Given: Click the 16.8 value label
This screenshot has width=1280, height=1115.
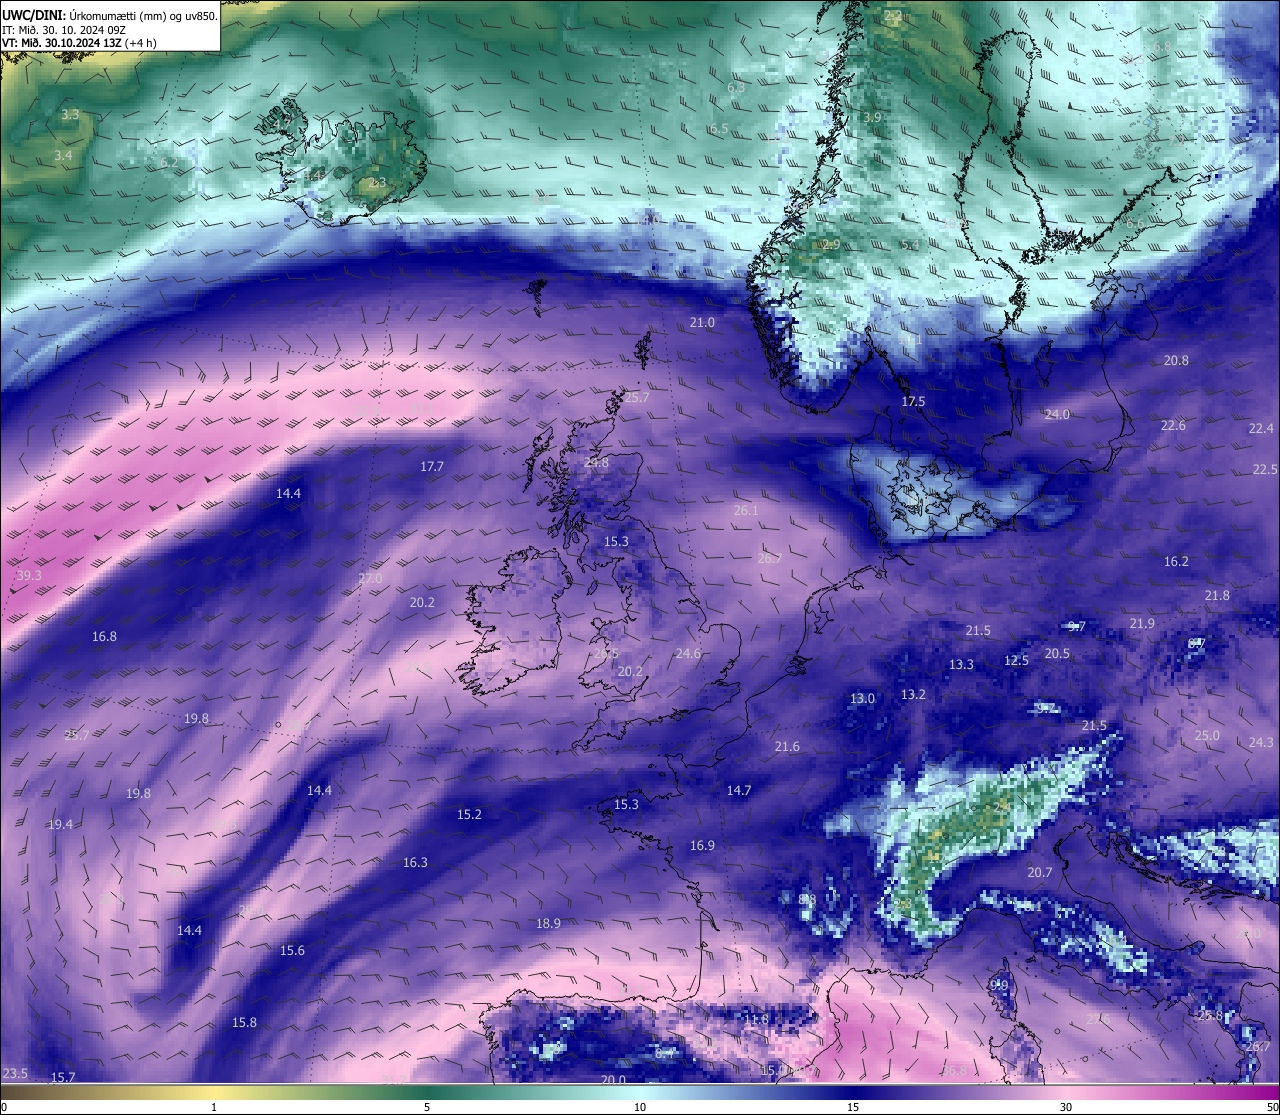Looking at the screenshot, I should tap(104, 636).
